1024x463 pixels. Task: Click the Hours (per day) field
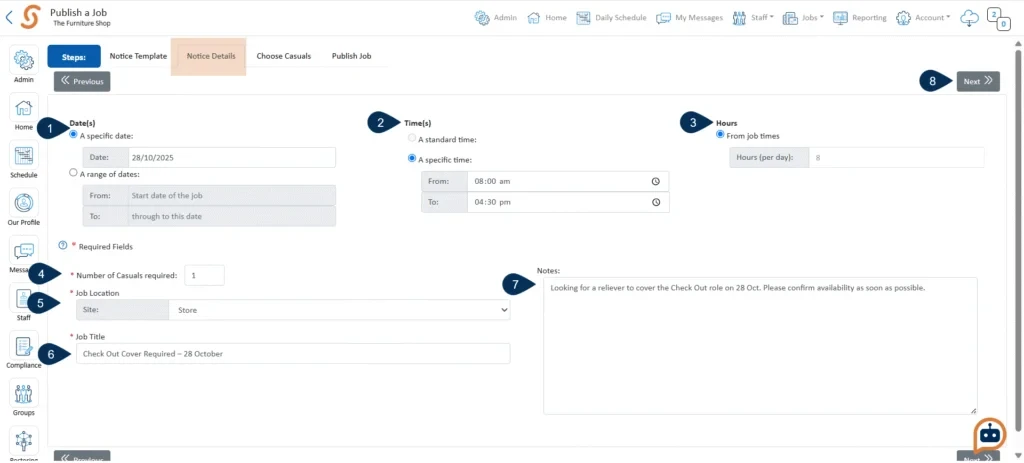coord(896,158)
